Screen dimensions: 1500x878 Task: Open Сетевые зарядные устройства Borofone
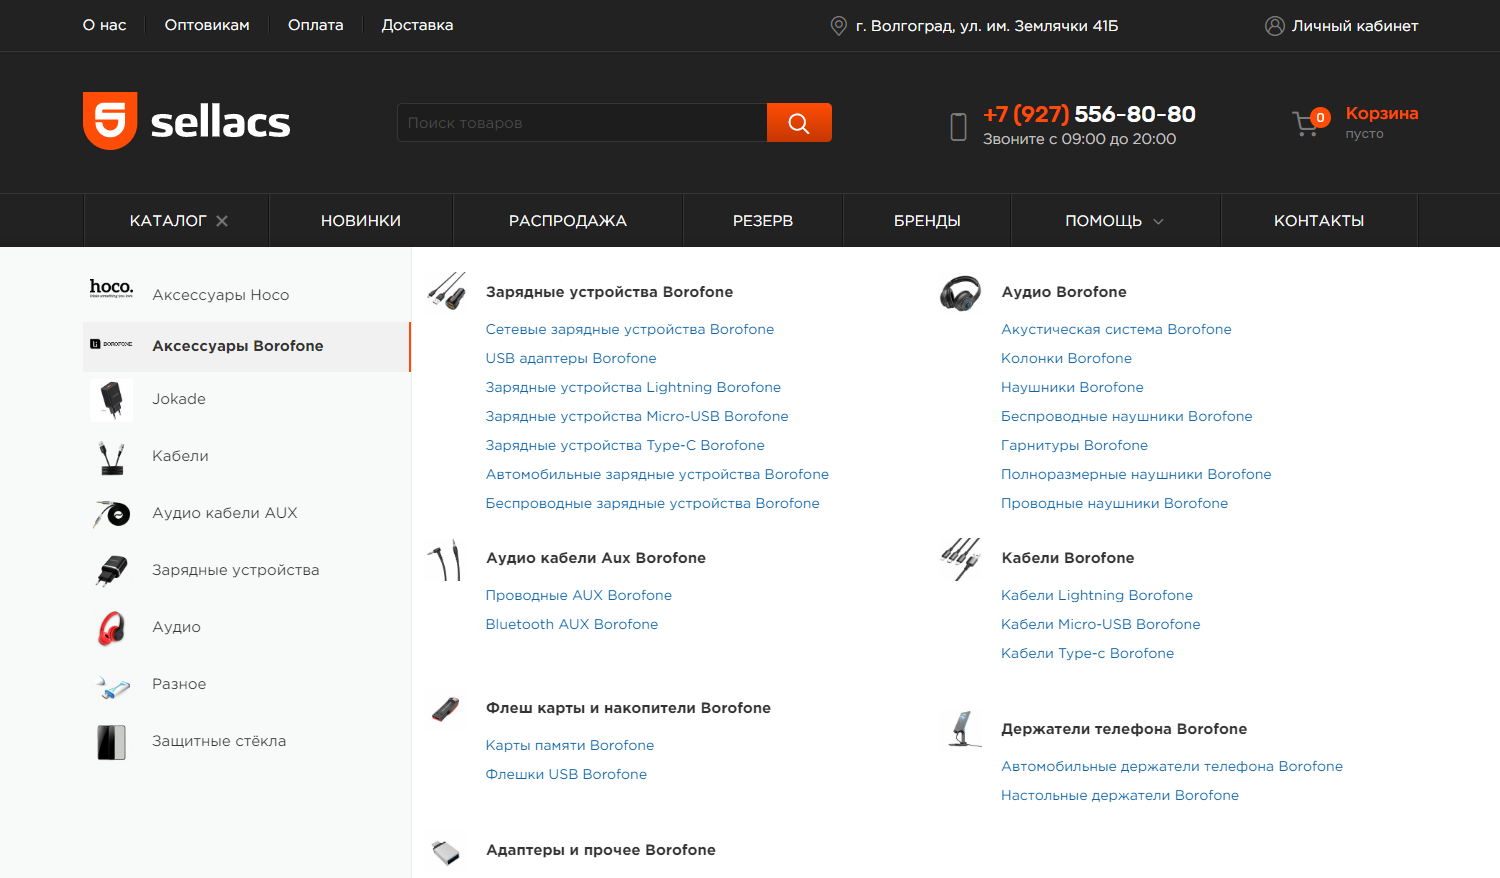pyautogui.click(x=630, y=329)
